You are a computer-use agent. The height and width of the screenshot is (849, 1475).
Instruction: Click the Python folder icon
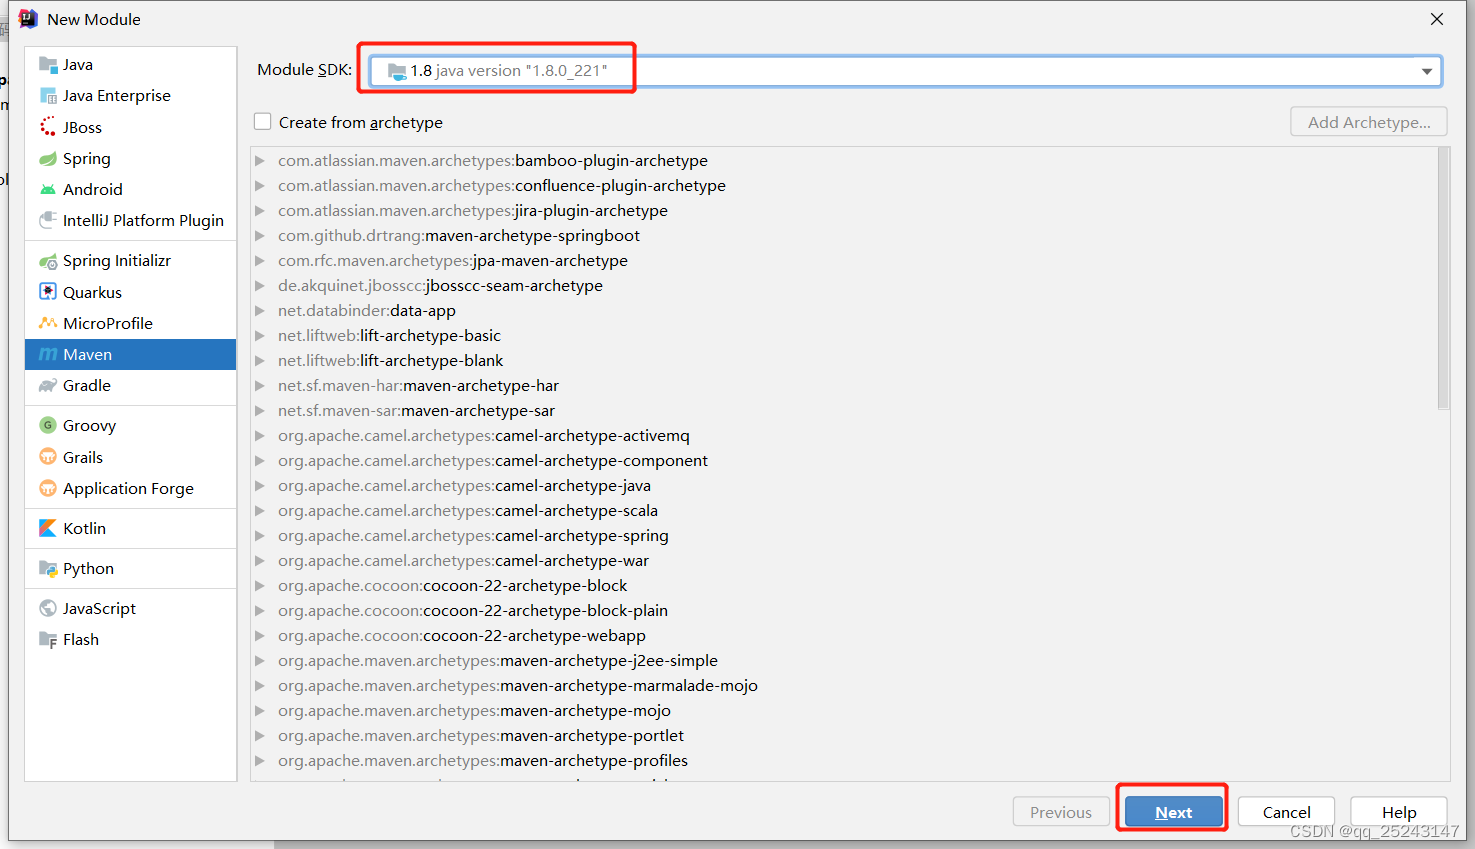(47, 569)
